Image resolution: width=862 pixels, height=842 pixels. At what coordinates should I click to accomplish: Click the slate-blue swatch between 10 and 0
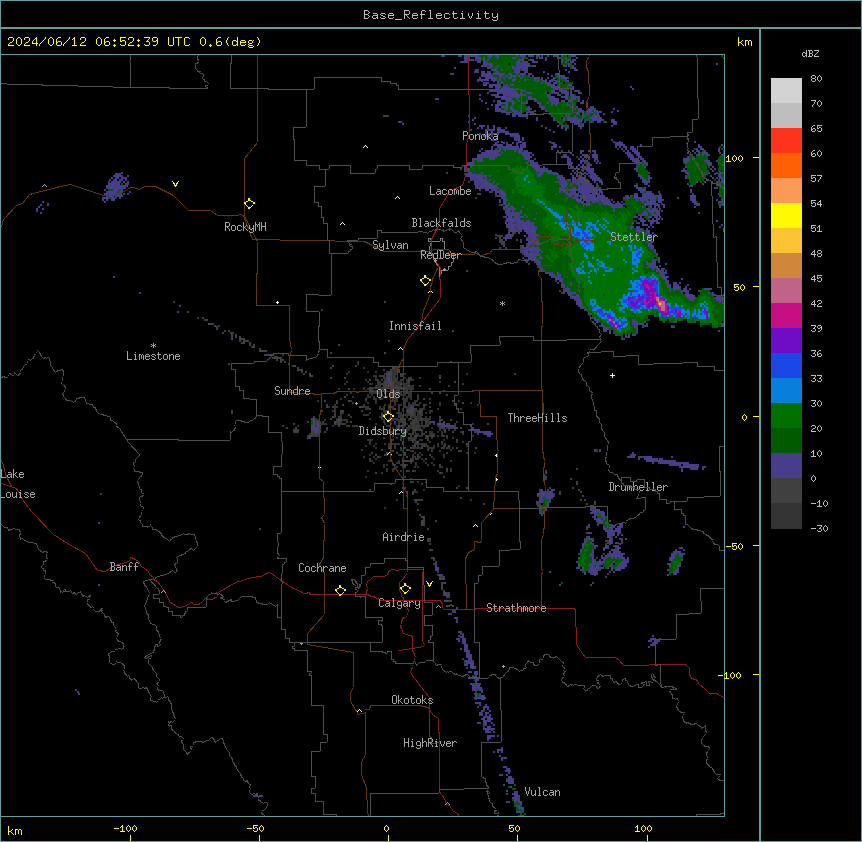(786, 466)
